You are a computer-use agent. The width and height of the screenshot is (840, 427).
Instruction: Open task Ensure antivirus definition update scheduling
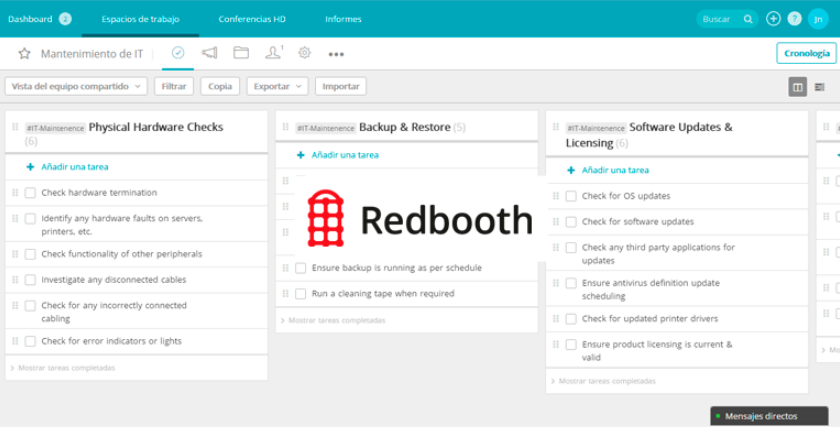(650, 289)
